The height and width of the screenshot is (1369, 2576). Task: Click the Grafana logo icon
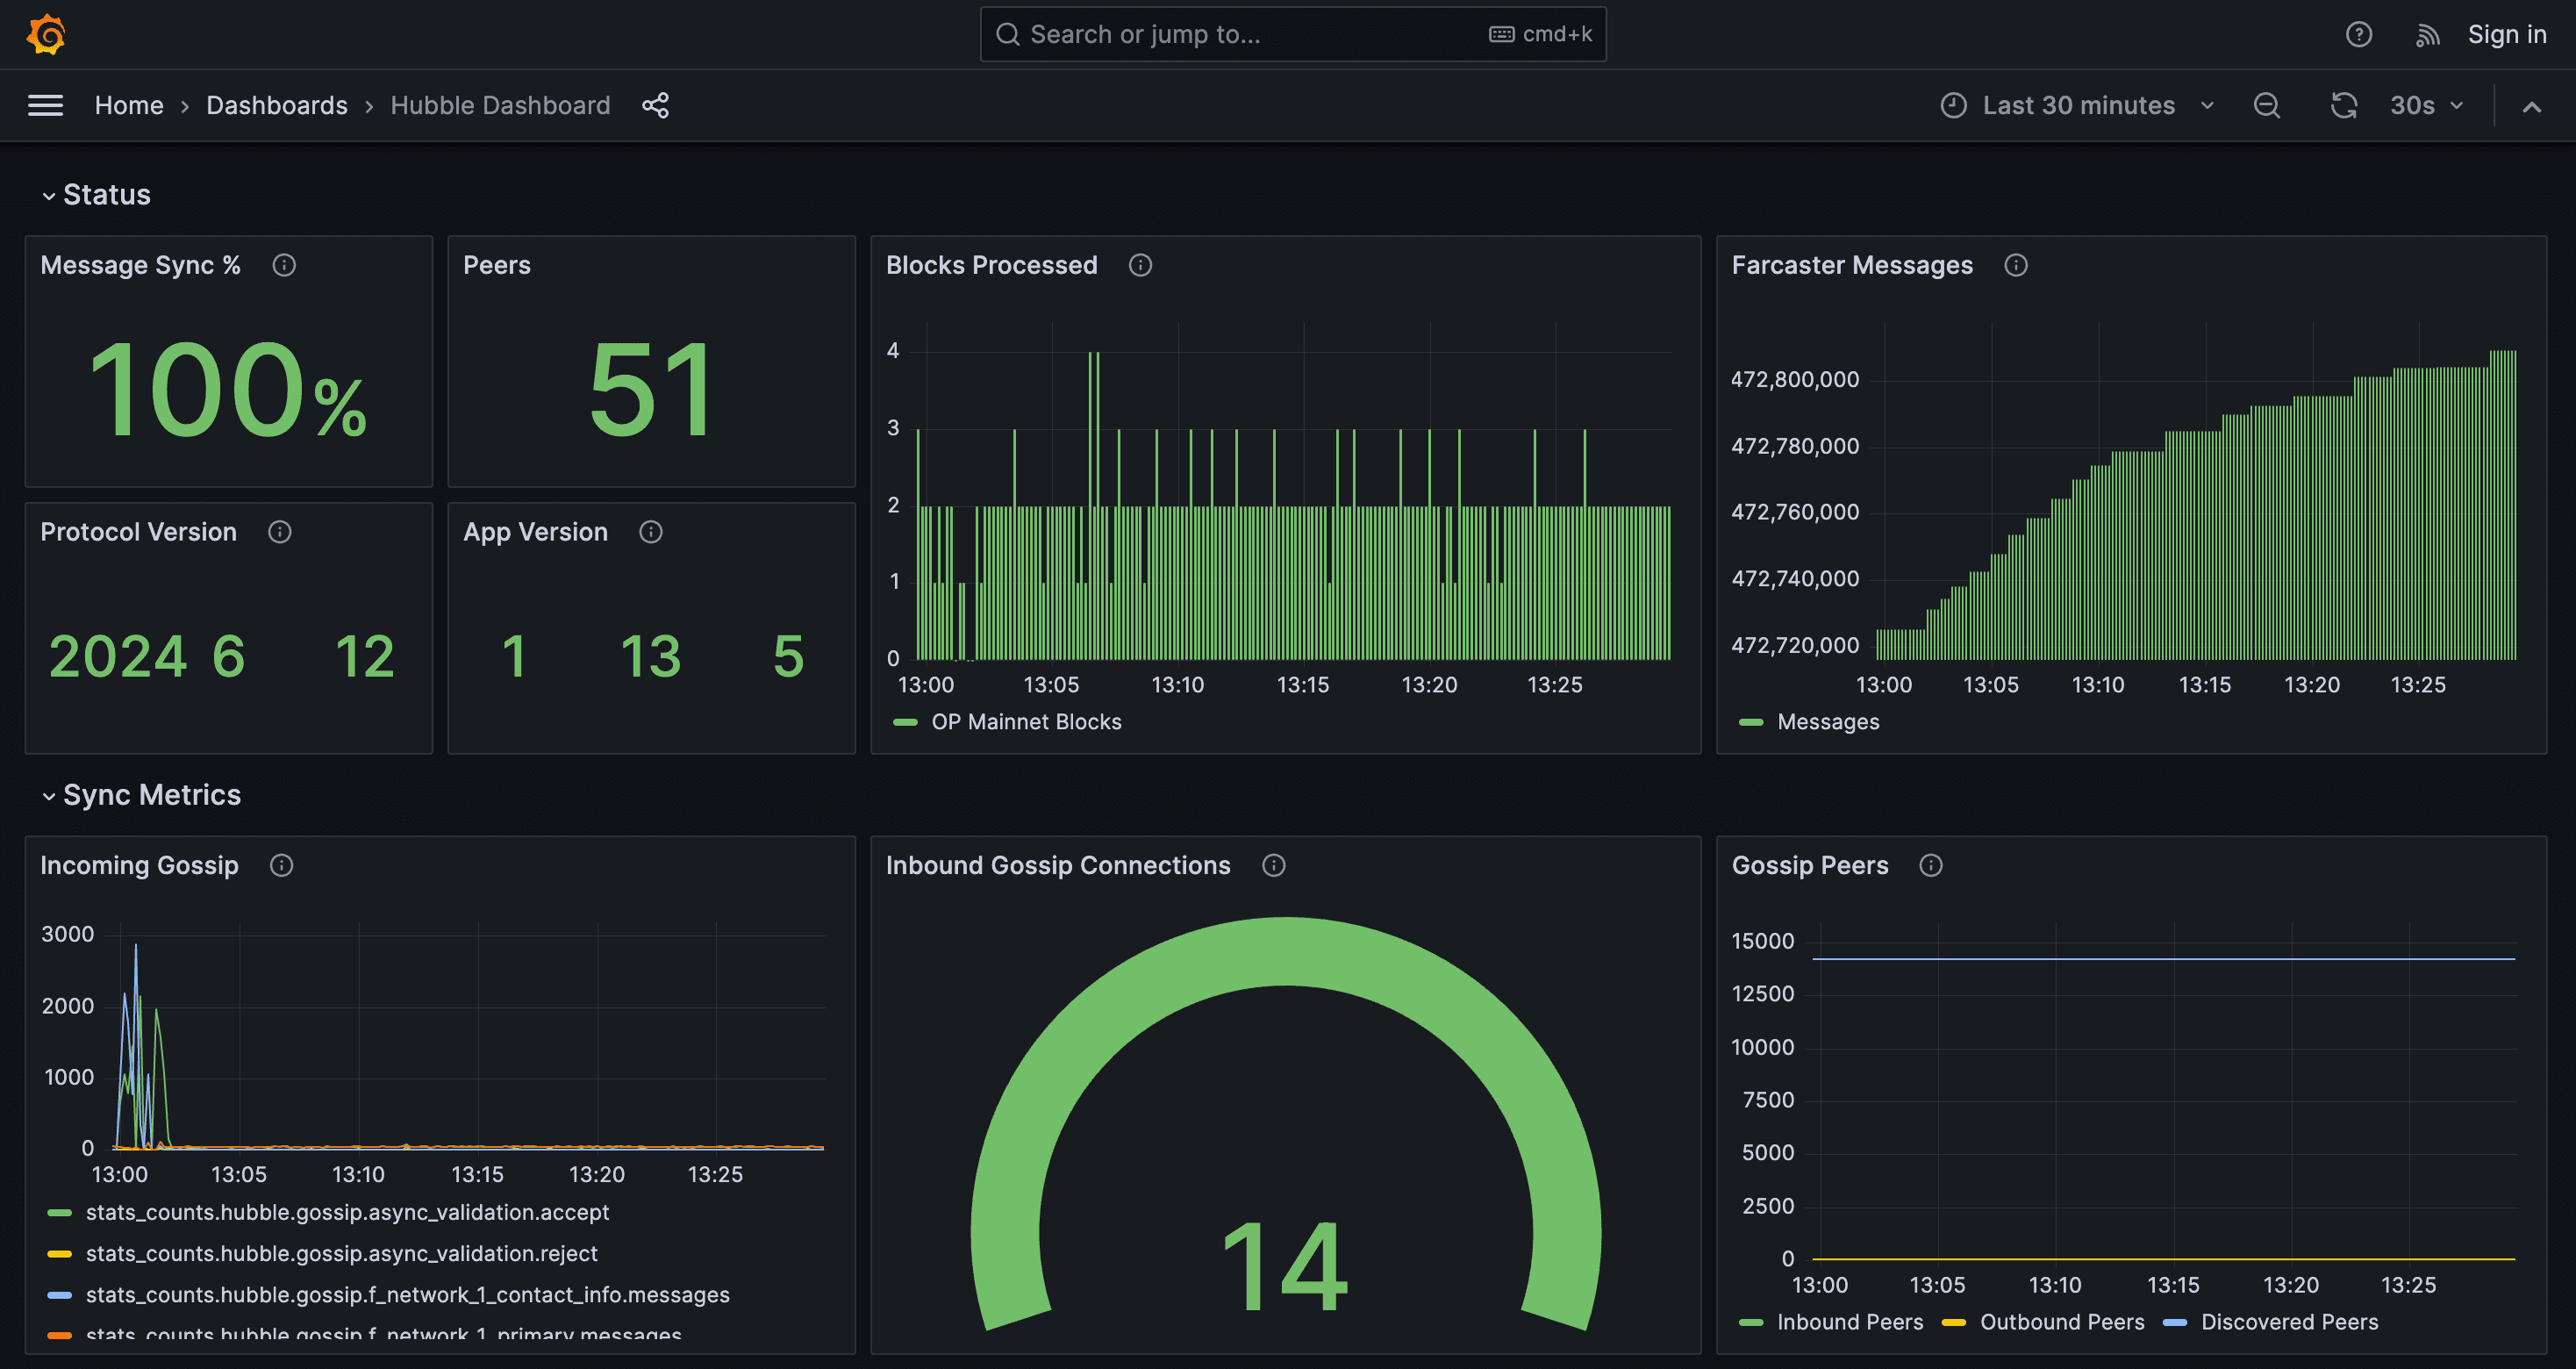[46, 34]
